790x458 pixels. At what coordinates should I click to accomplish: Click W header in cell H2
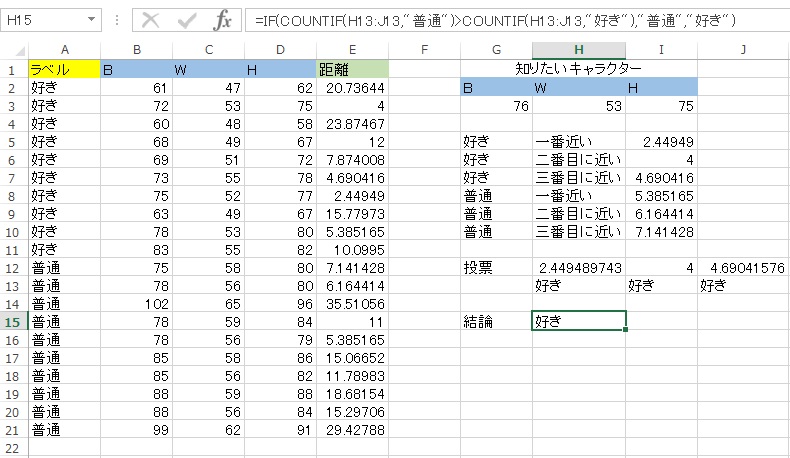point(579,88)
